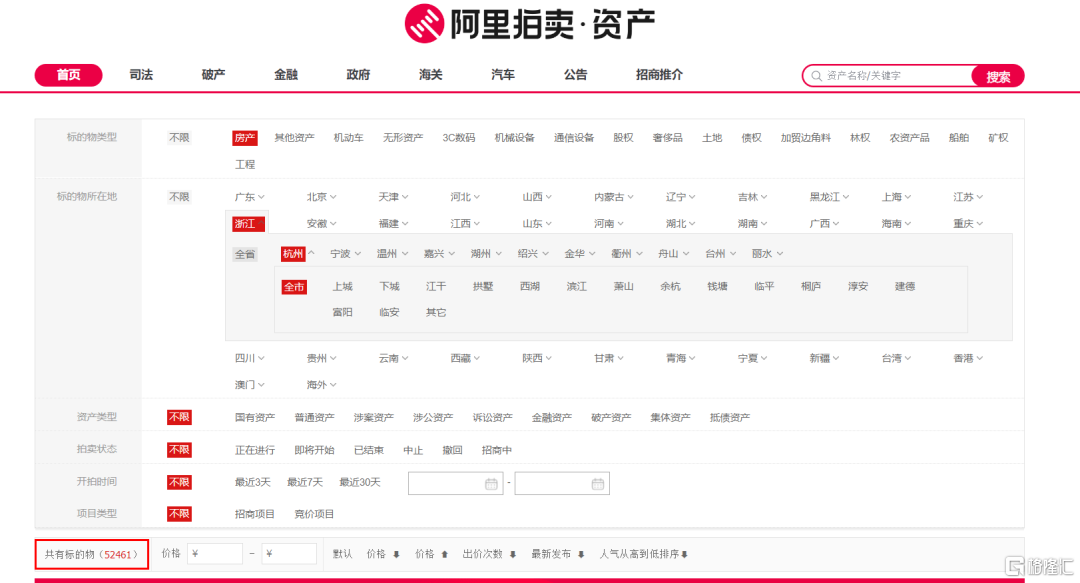This screenshot has height=583, width=1080.
Task: Select 不限 for 标的物所在地
Action: click(179, 197)
